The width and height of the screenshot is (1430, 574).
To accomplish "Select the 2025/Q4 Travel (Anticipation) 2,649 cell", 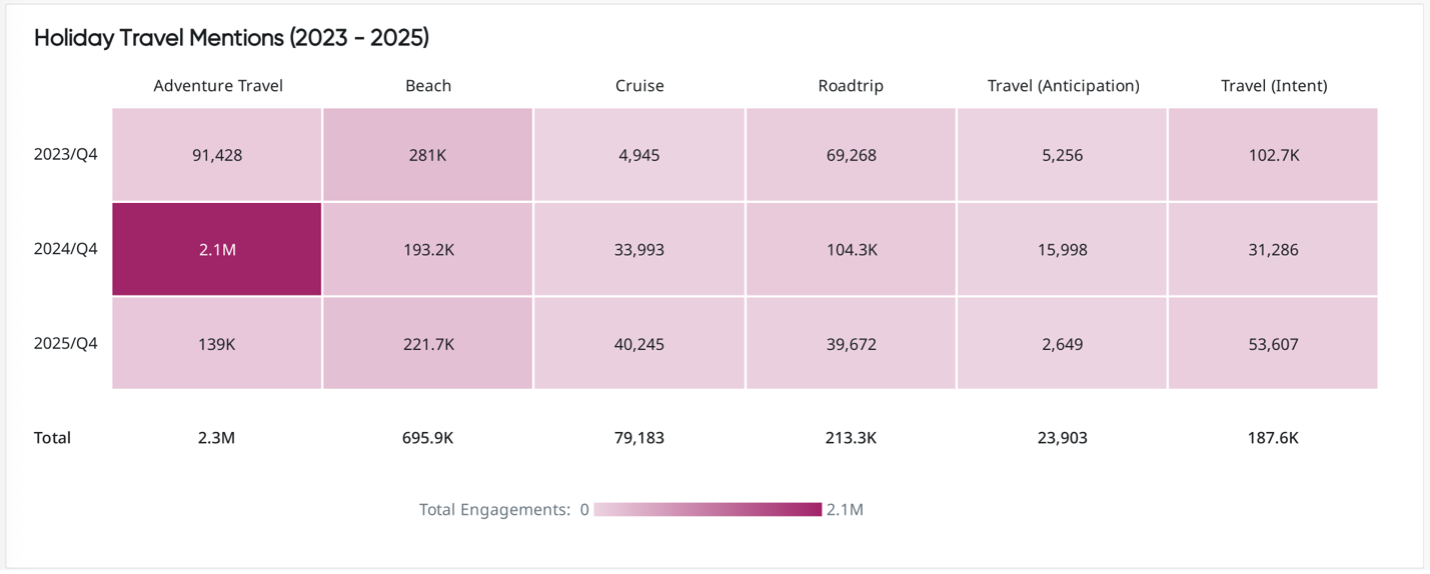I will tap(1062, 344).
